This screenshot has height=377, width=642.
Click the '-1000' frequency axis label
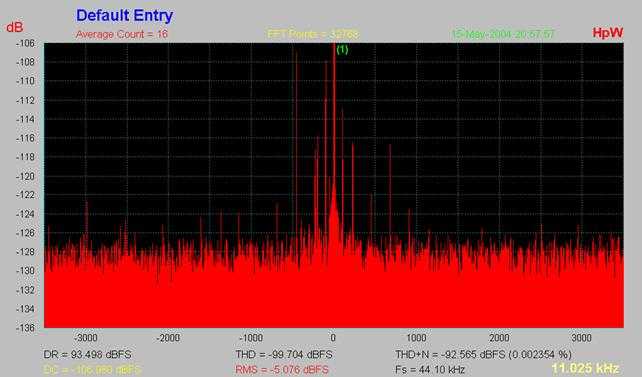(251, 338)
